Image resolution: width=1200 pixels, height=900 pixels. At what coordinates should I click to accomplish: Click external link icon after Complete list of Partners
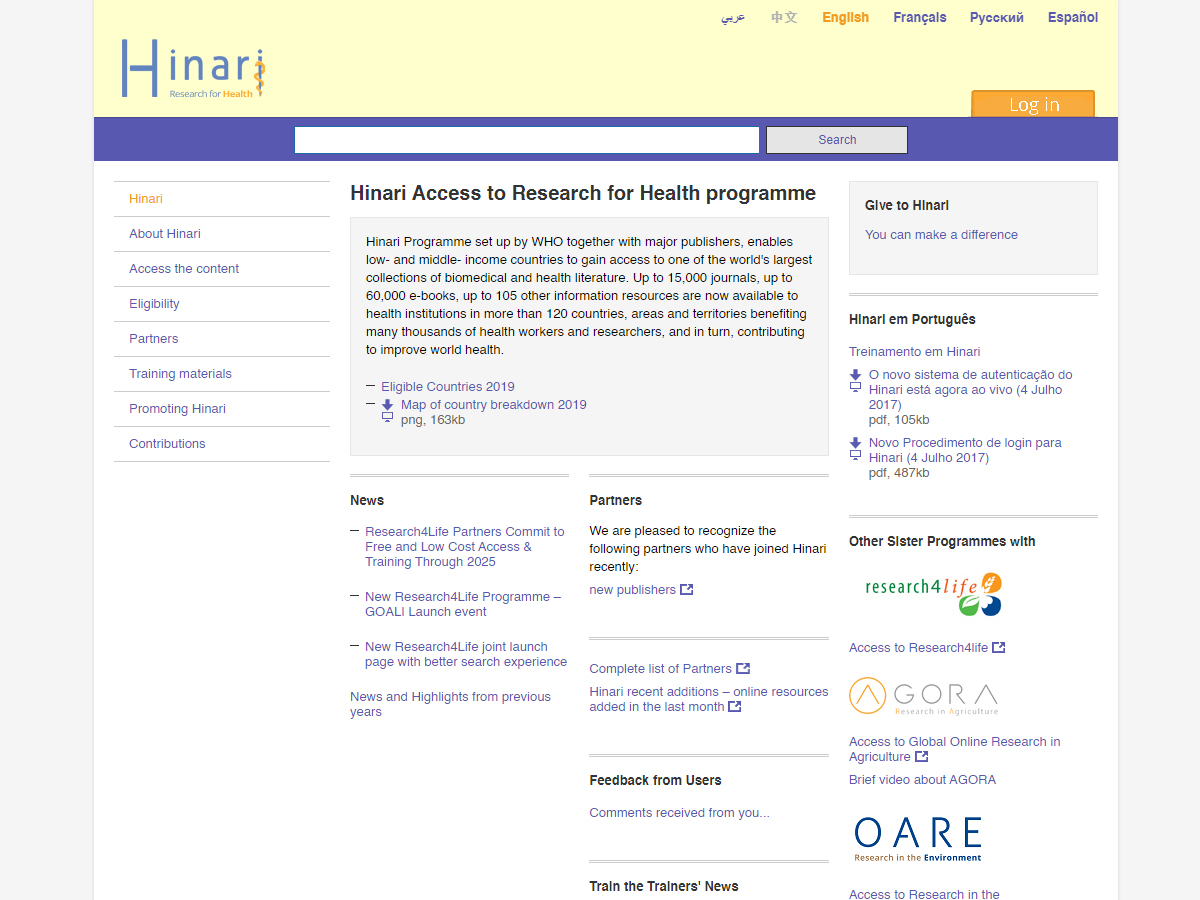pyautogui.click(x=743, y=669)
